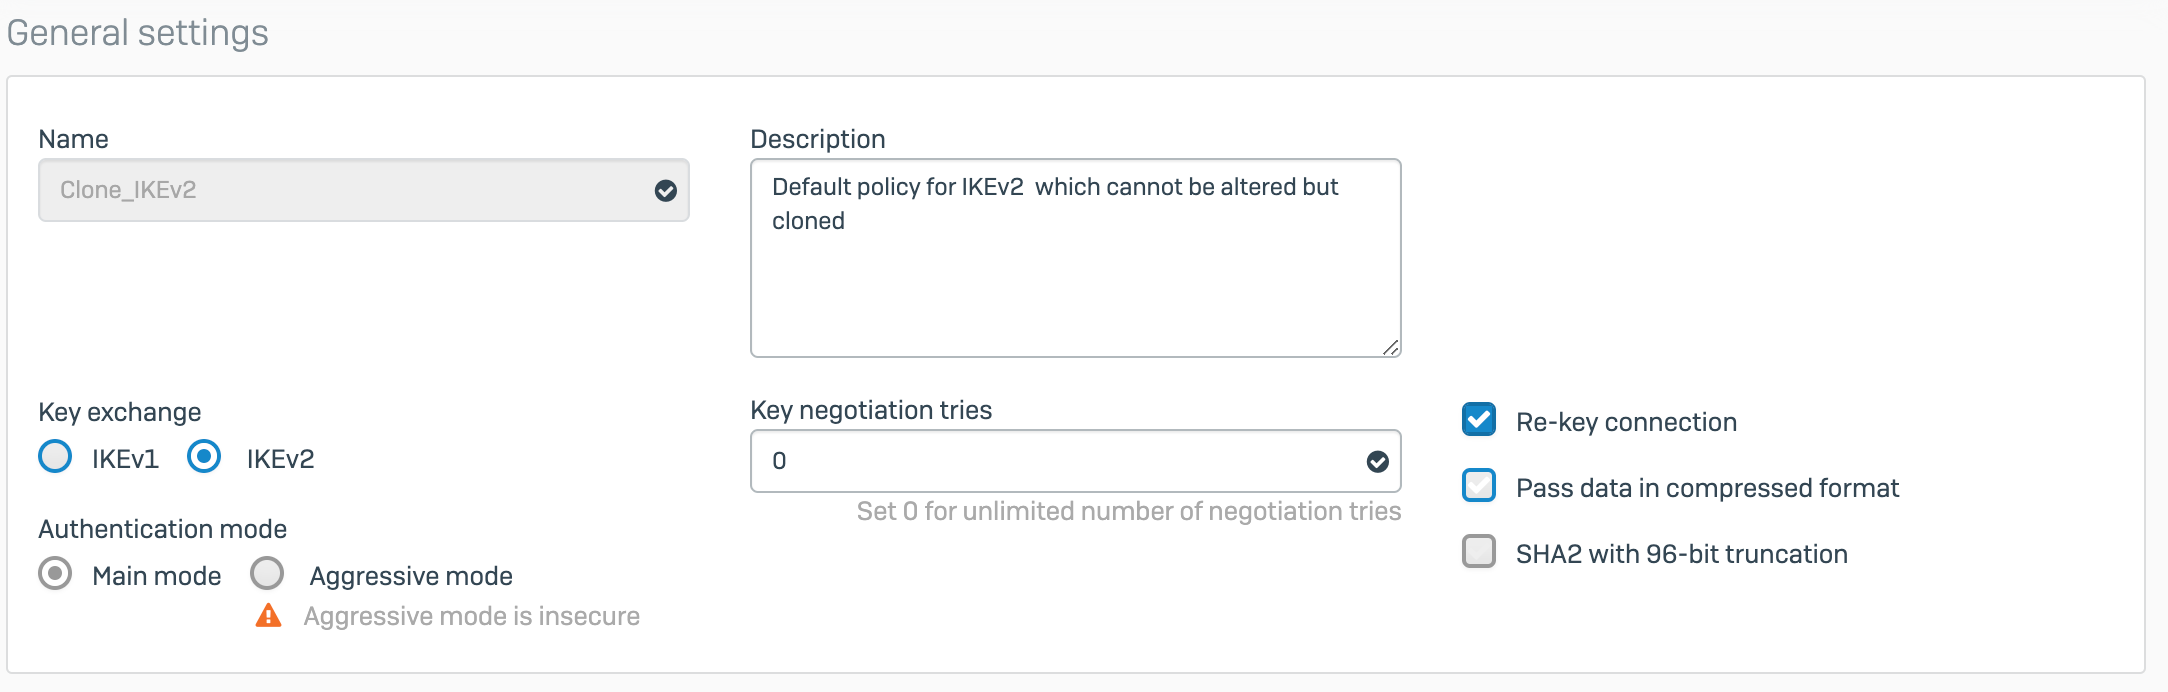This screenshot has width=2168, height=692.
Task: Enable SHA2 with 96-bit truncation checkbox
Action: coord(1479,552)
